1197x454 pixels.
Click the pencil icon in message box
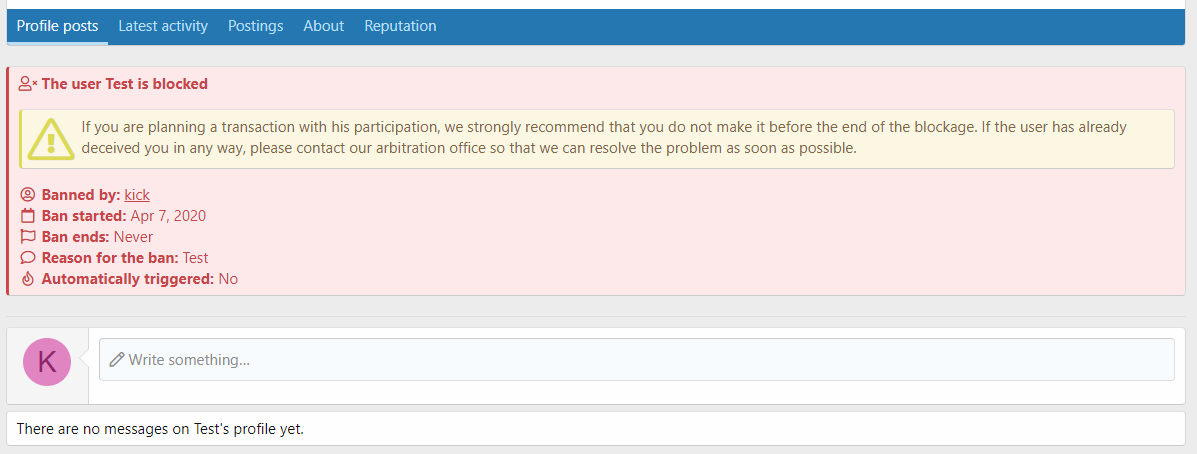[117, 360]
